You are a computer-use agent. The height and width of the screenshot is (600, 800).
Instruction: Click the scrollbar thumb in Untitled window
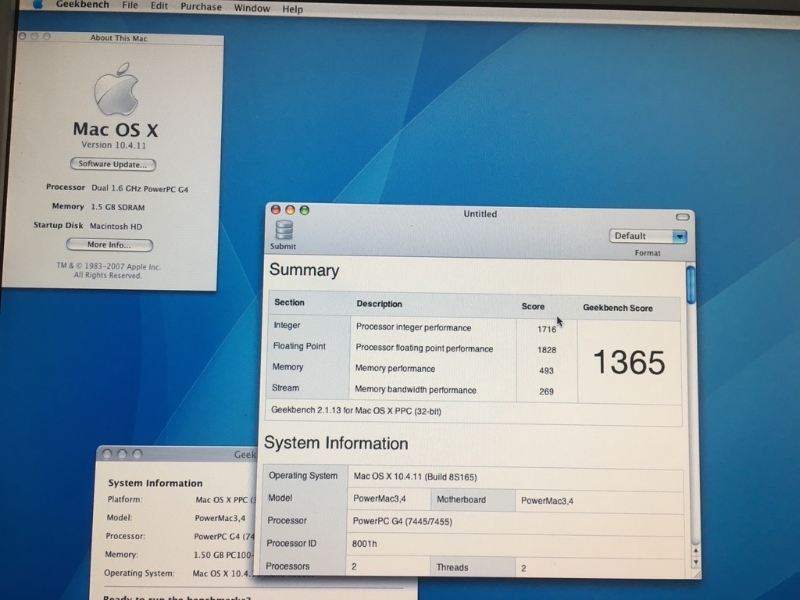click(690, 285)
